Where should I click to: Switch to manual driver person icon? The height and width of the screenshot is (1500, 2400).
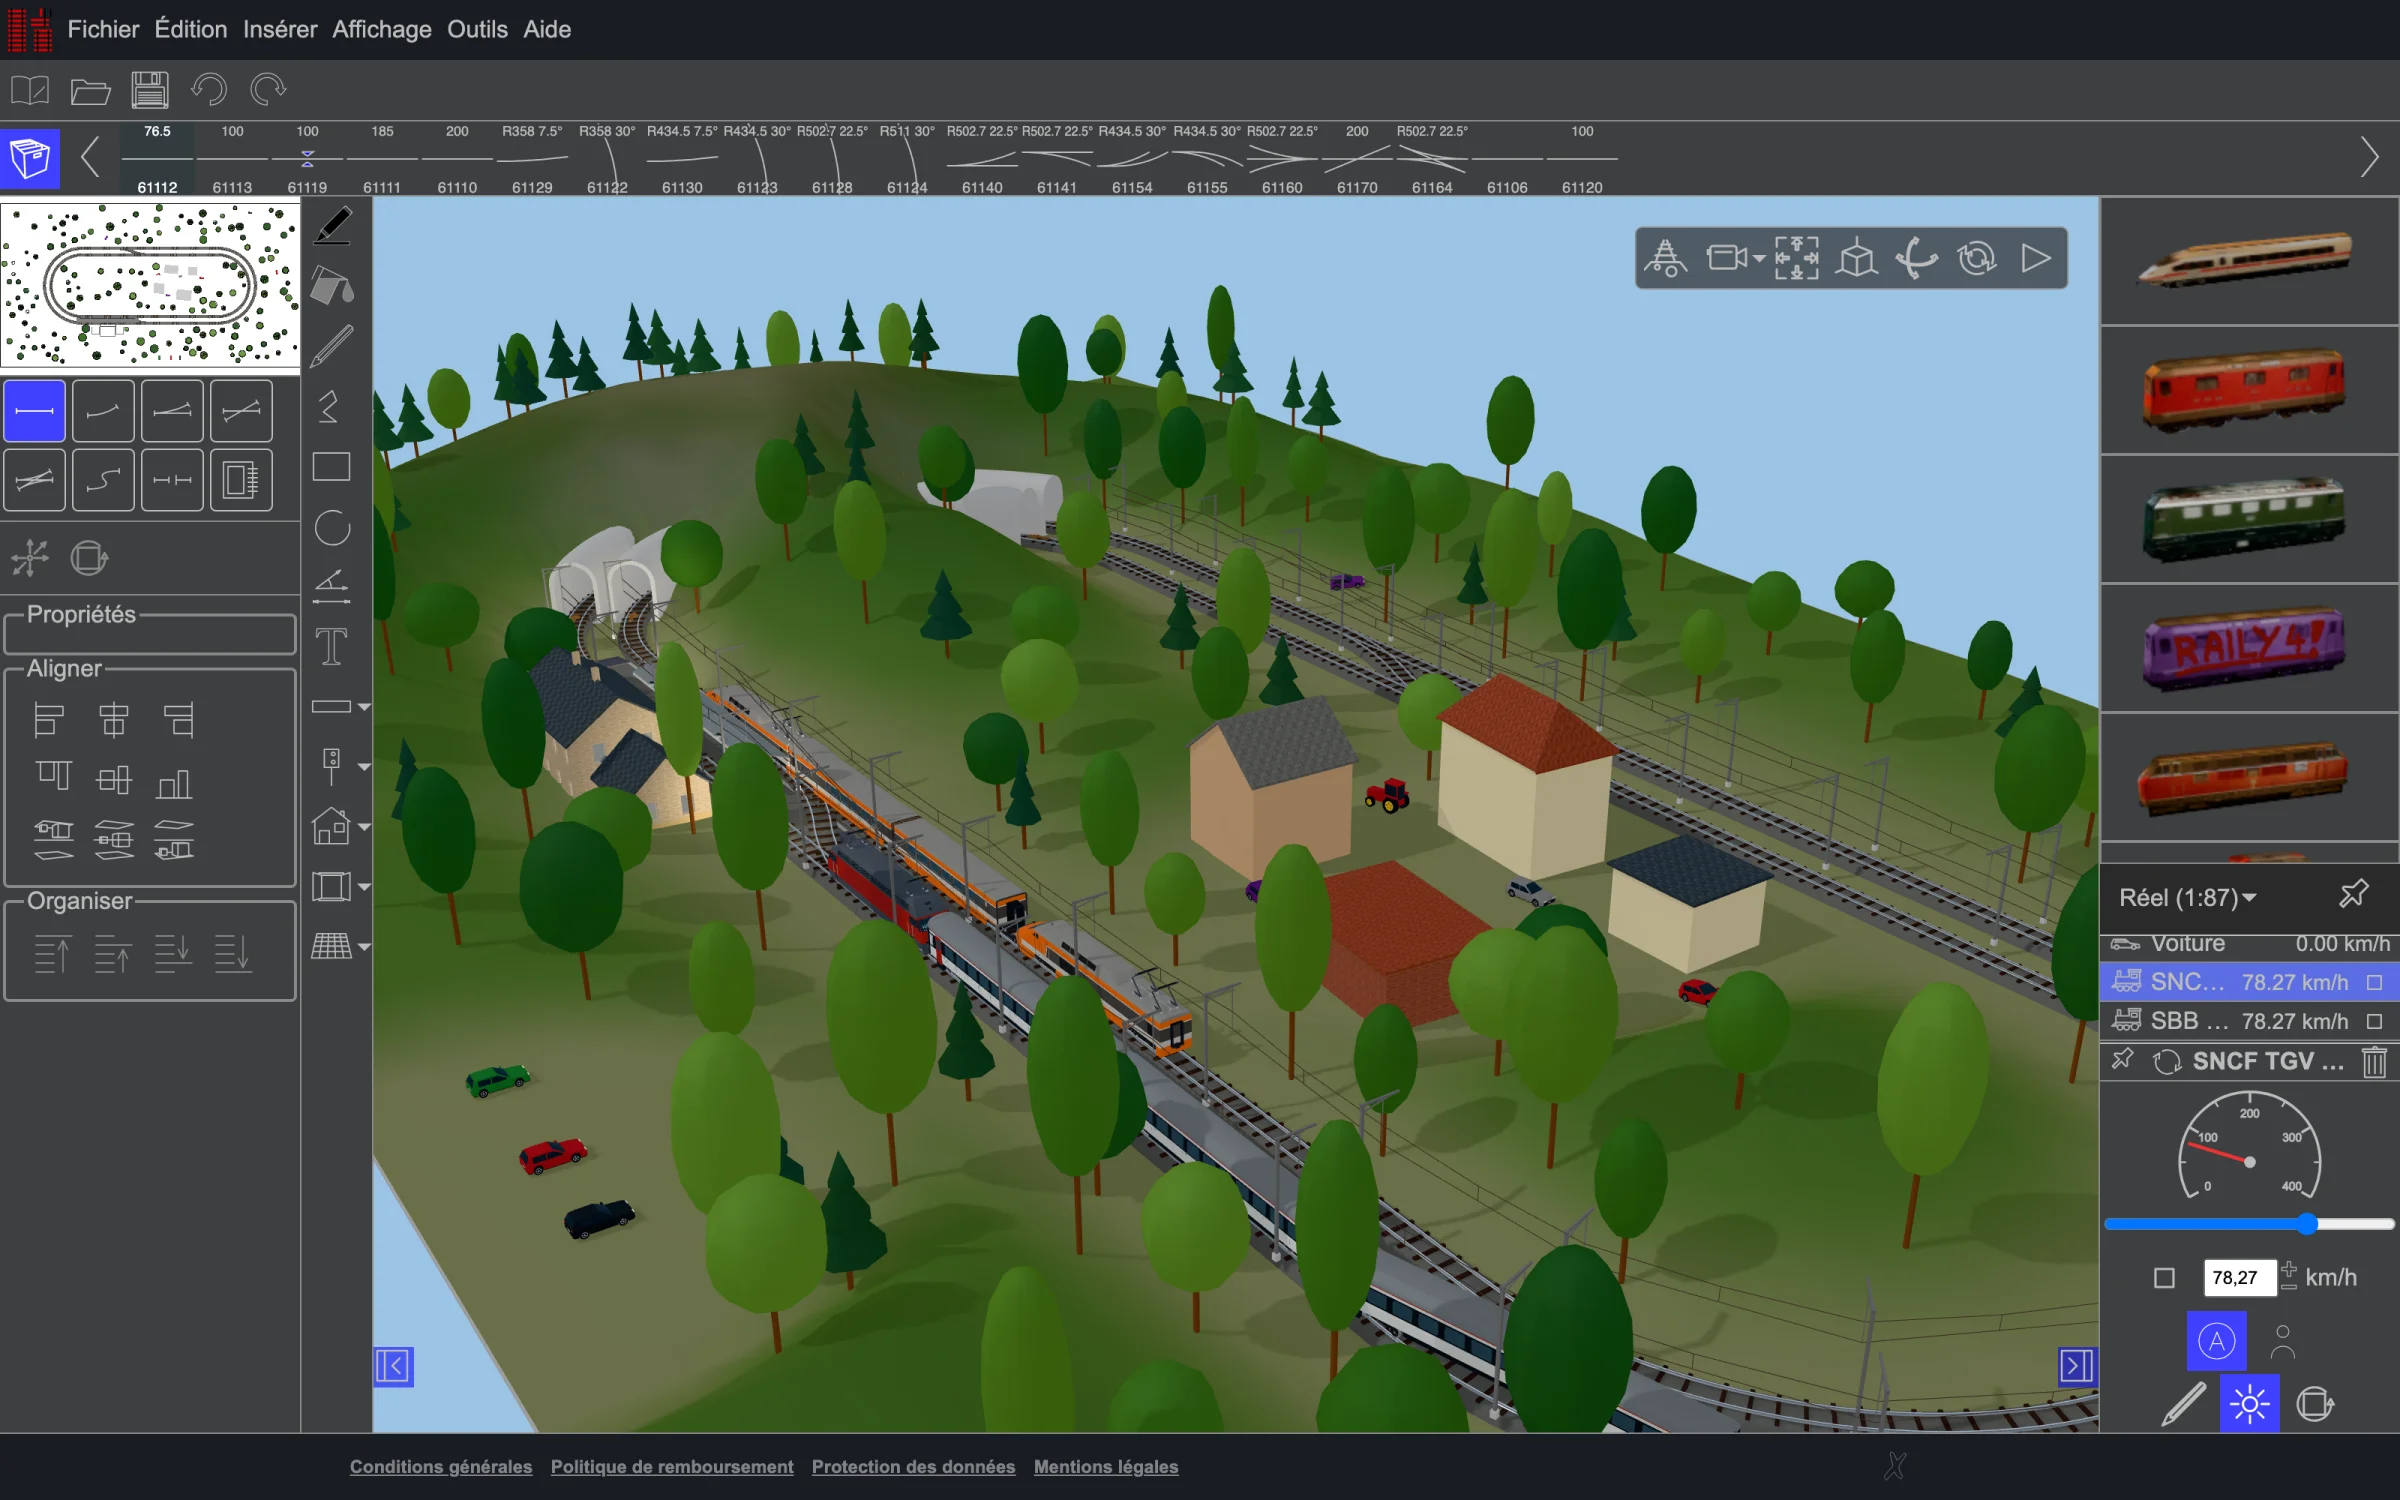(x=2282, y=1341)
